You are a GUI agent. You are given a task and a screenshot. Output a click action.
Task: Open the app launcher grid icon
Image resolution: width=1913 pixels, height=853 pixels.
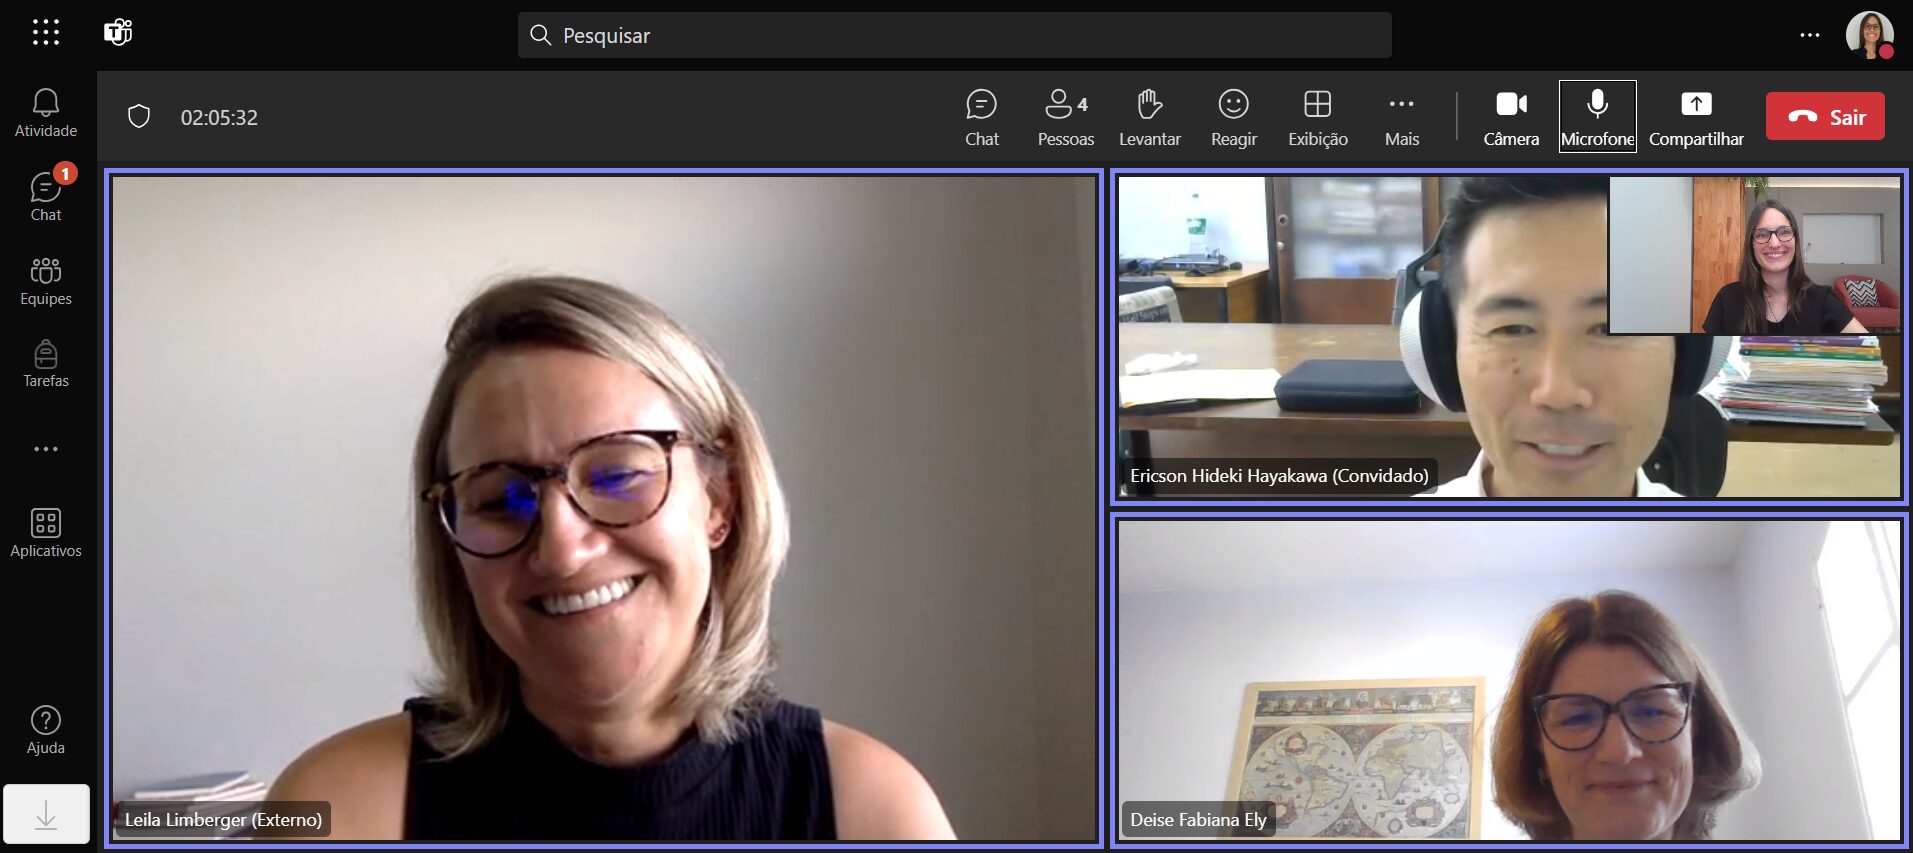point(45,33)
